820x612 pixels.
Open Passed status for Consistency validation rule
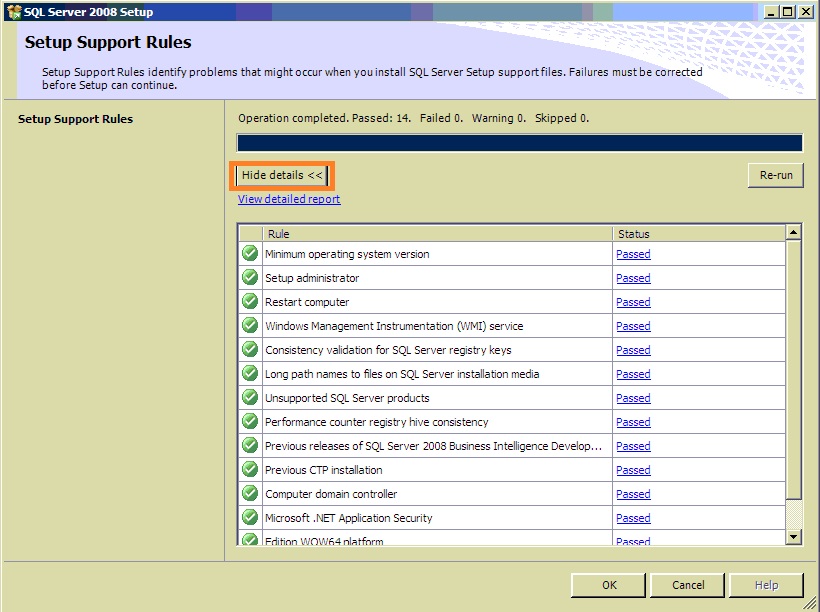click(x=633, y=350)
